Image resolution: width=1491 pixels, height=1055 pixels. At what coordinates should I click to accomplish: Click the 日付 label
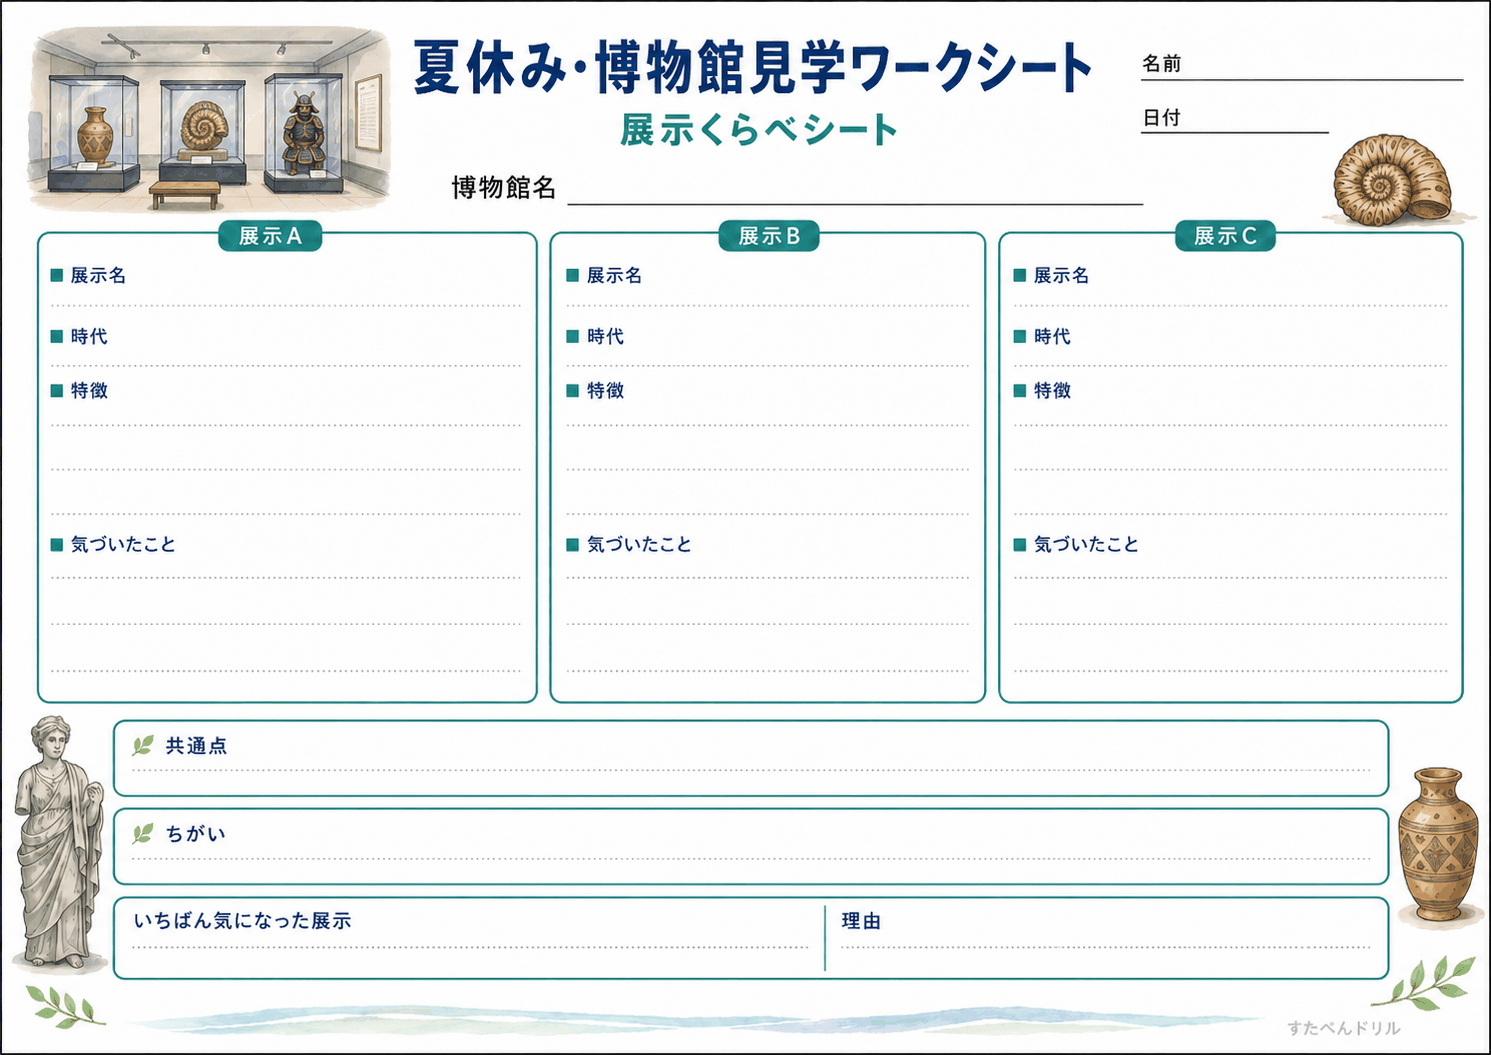coord(1162,117)
